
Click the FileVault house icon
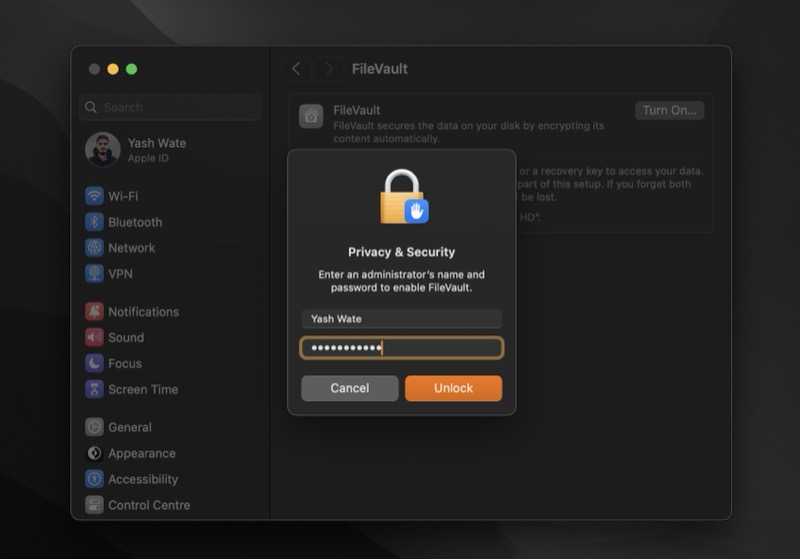[311, 116]
